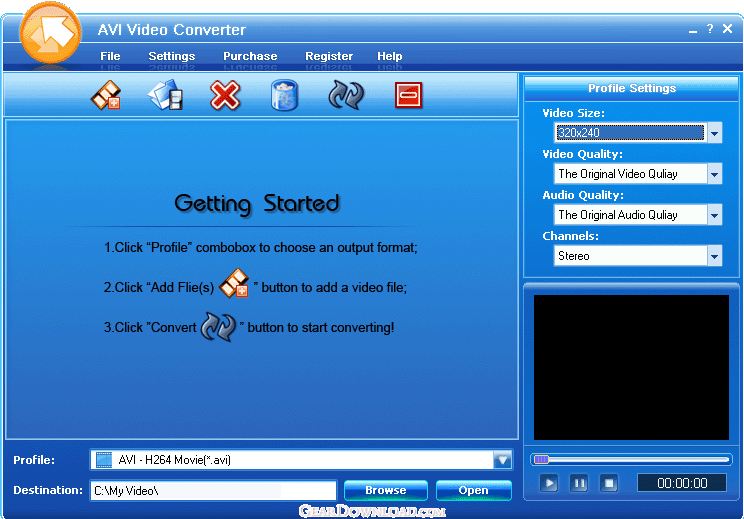Image resolution: width=744 pixels, height=519 pixels.
Task: Open the Profile combobox arrow
Action: pos(502,460)
